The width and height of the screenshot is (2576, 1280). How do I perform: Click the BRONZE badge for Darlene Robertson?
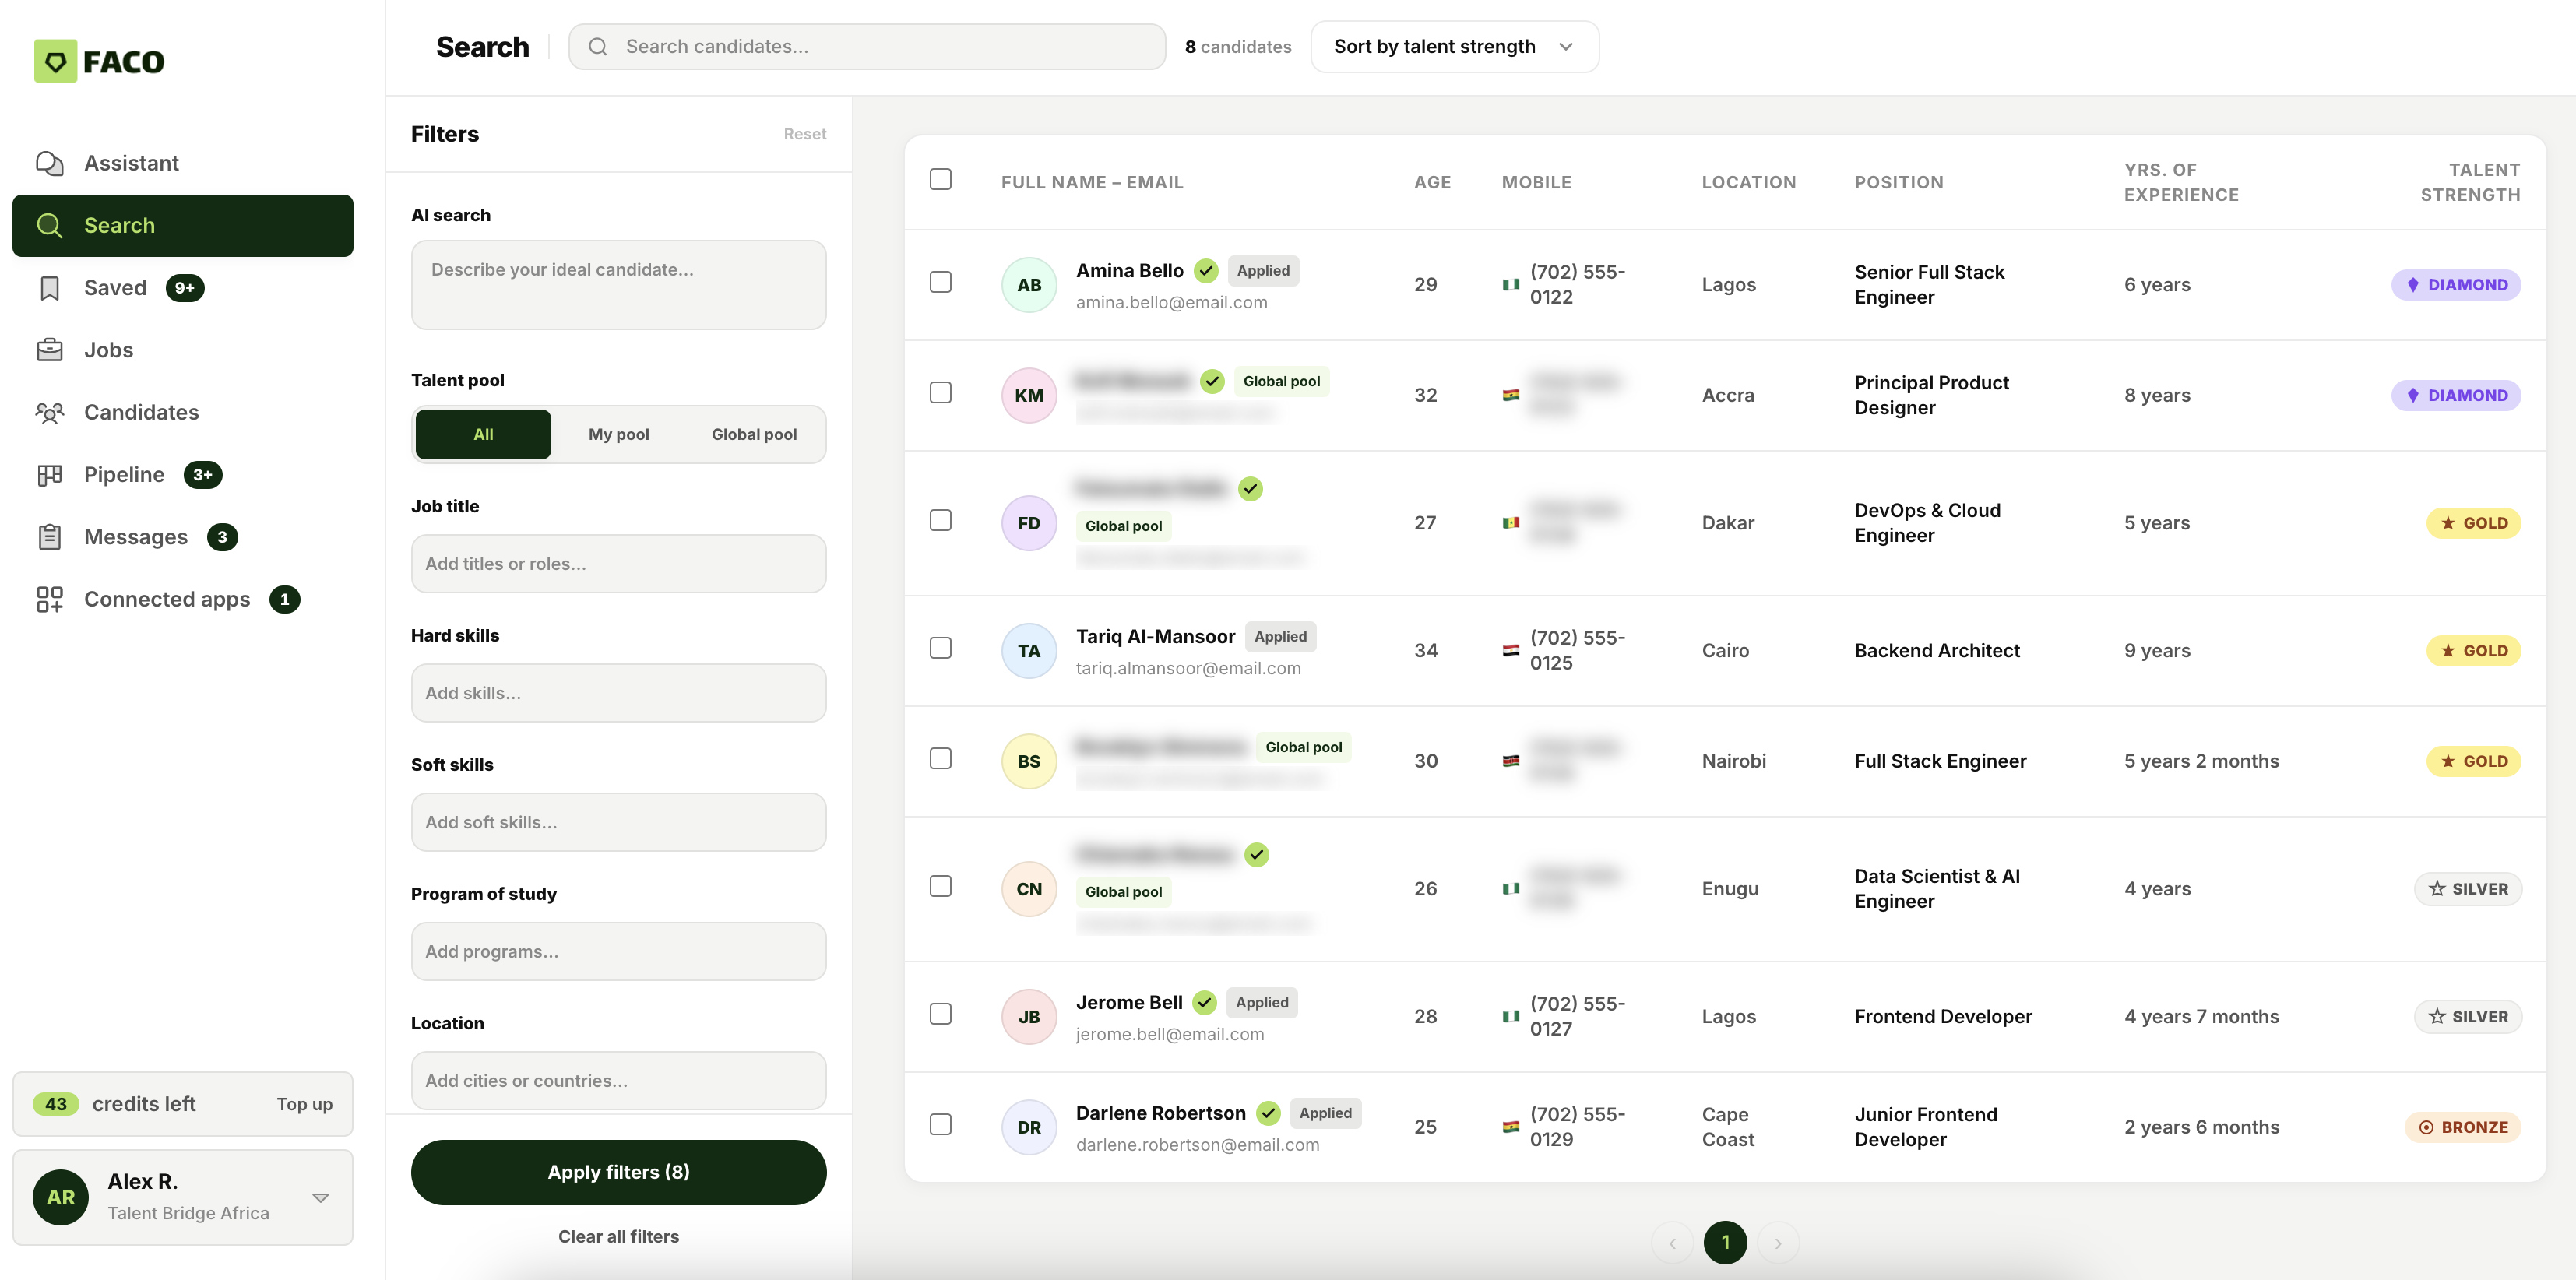coord(2462,1127)
